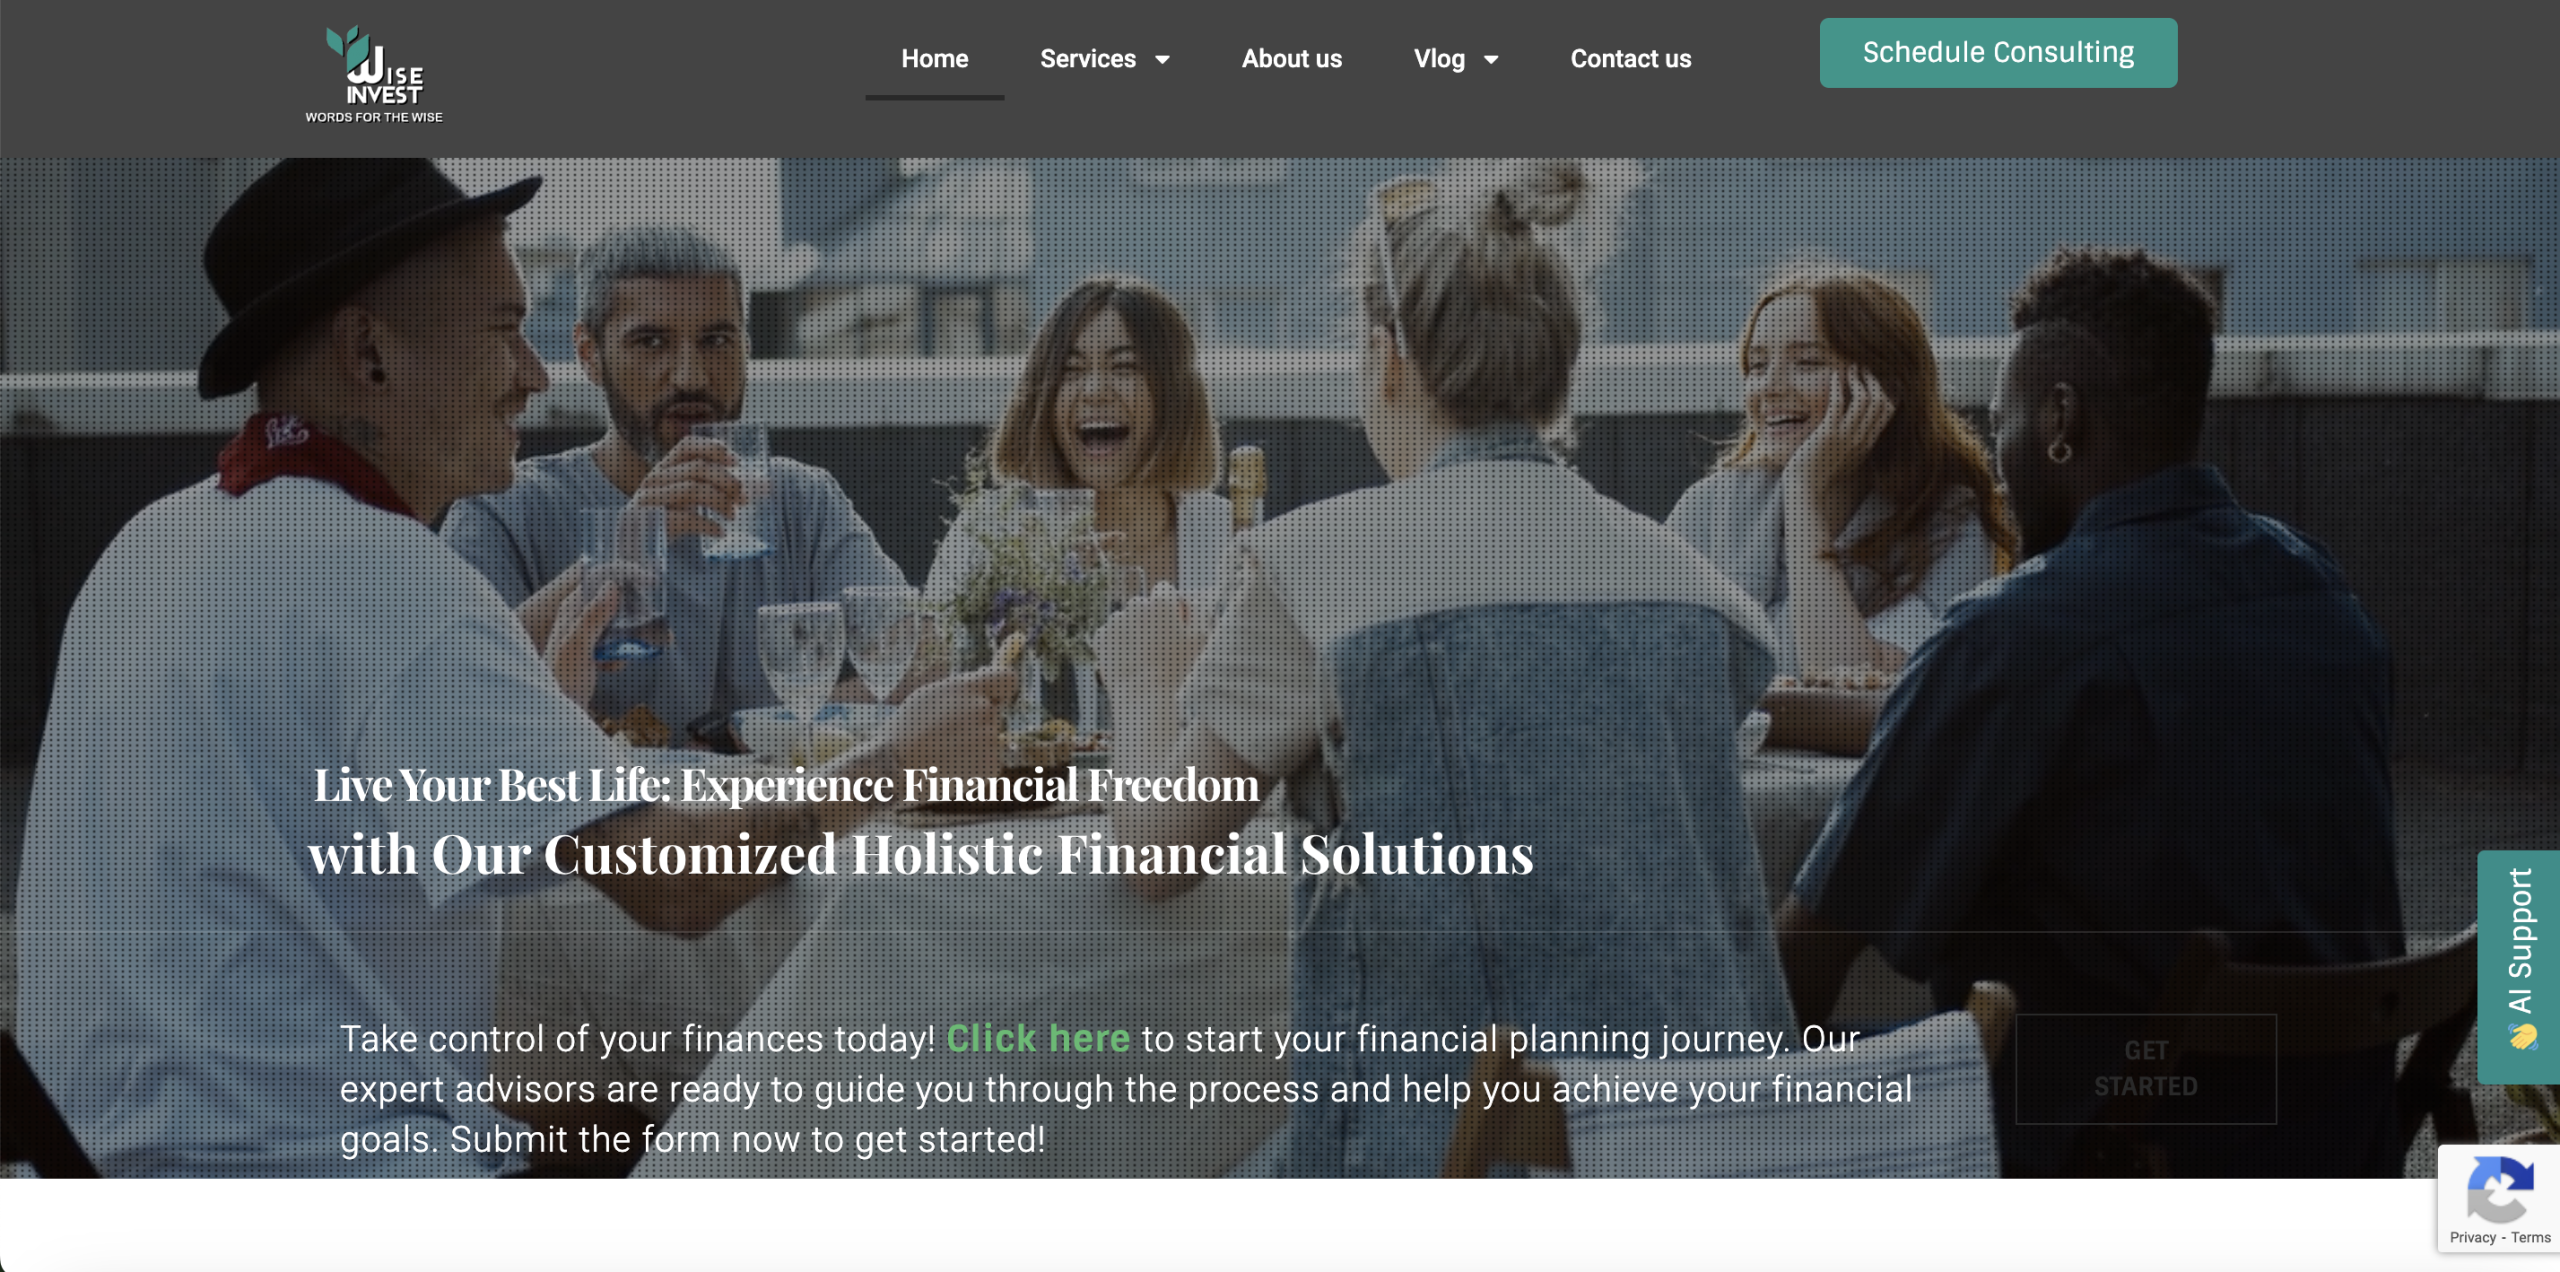Viewport: 2560px width, 1272px height.
Task: Follow the green Click here link
Action: tap(1038, 1038)
